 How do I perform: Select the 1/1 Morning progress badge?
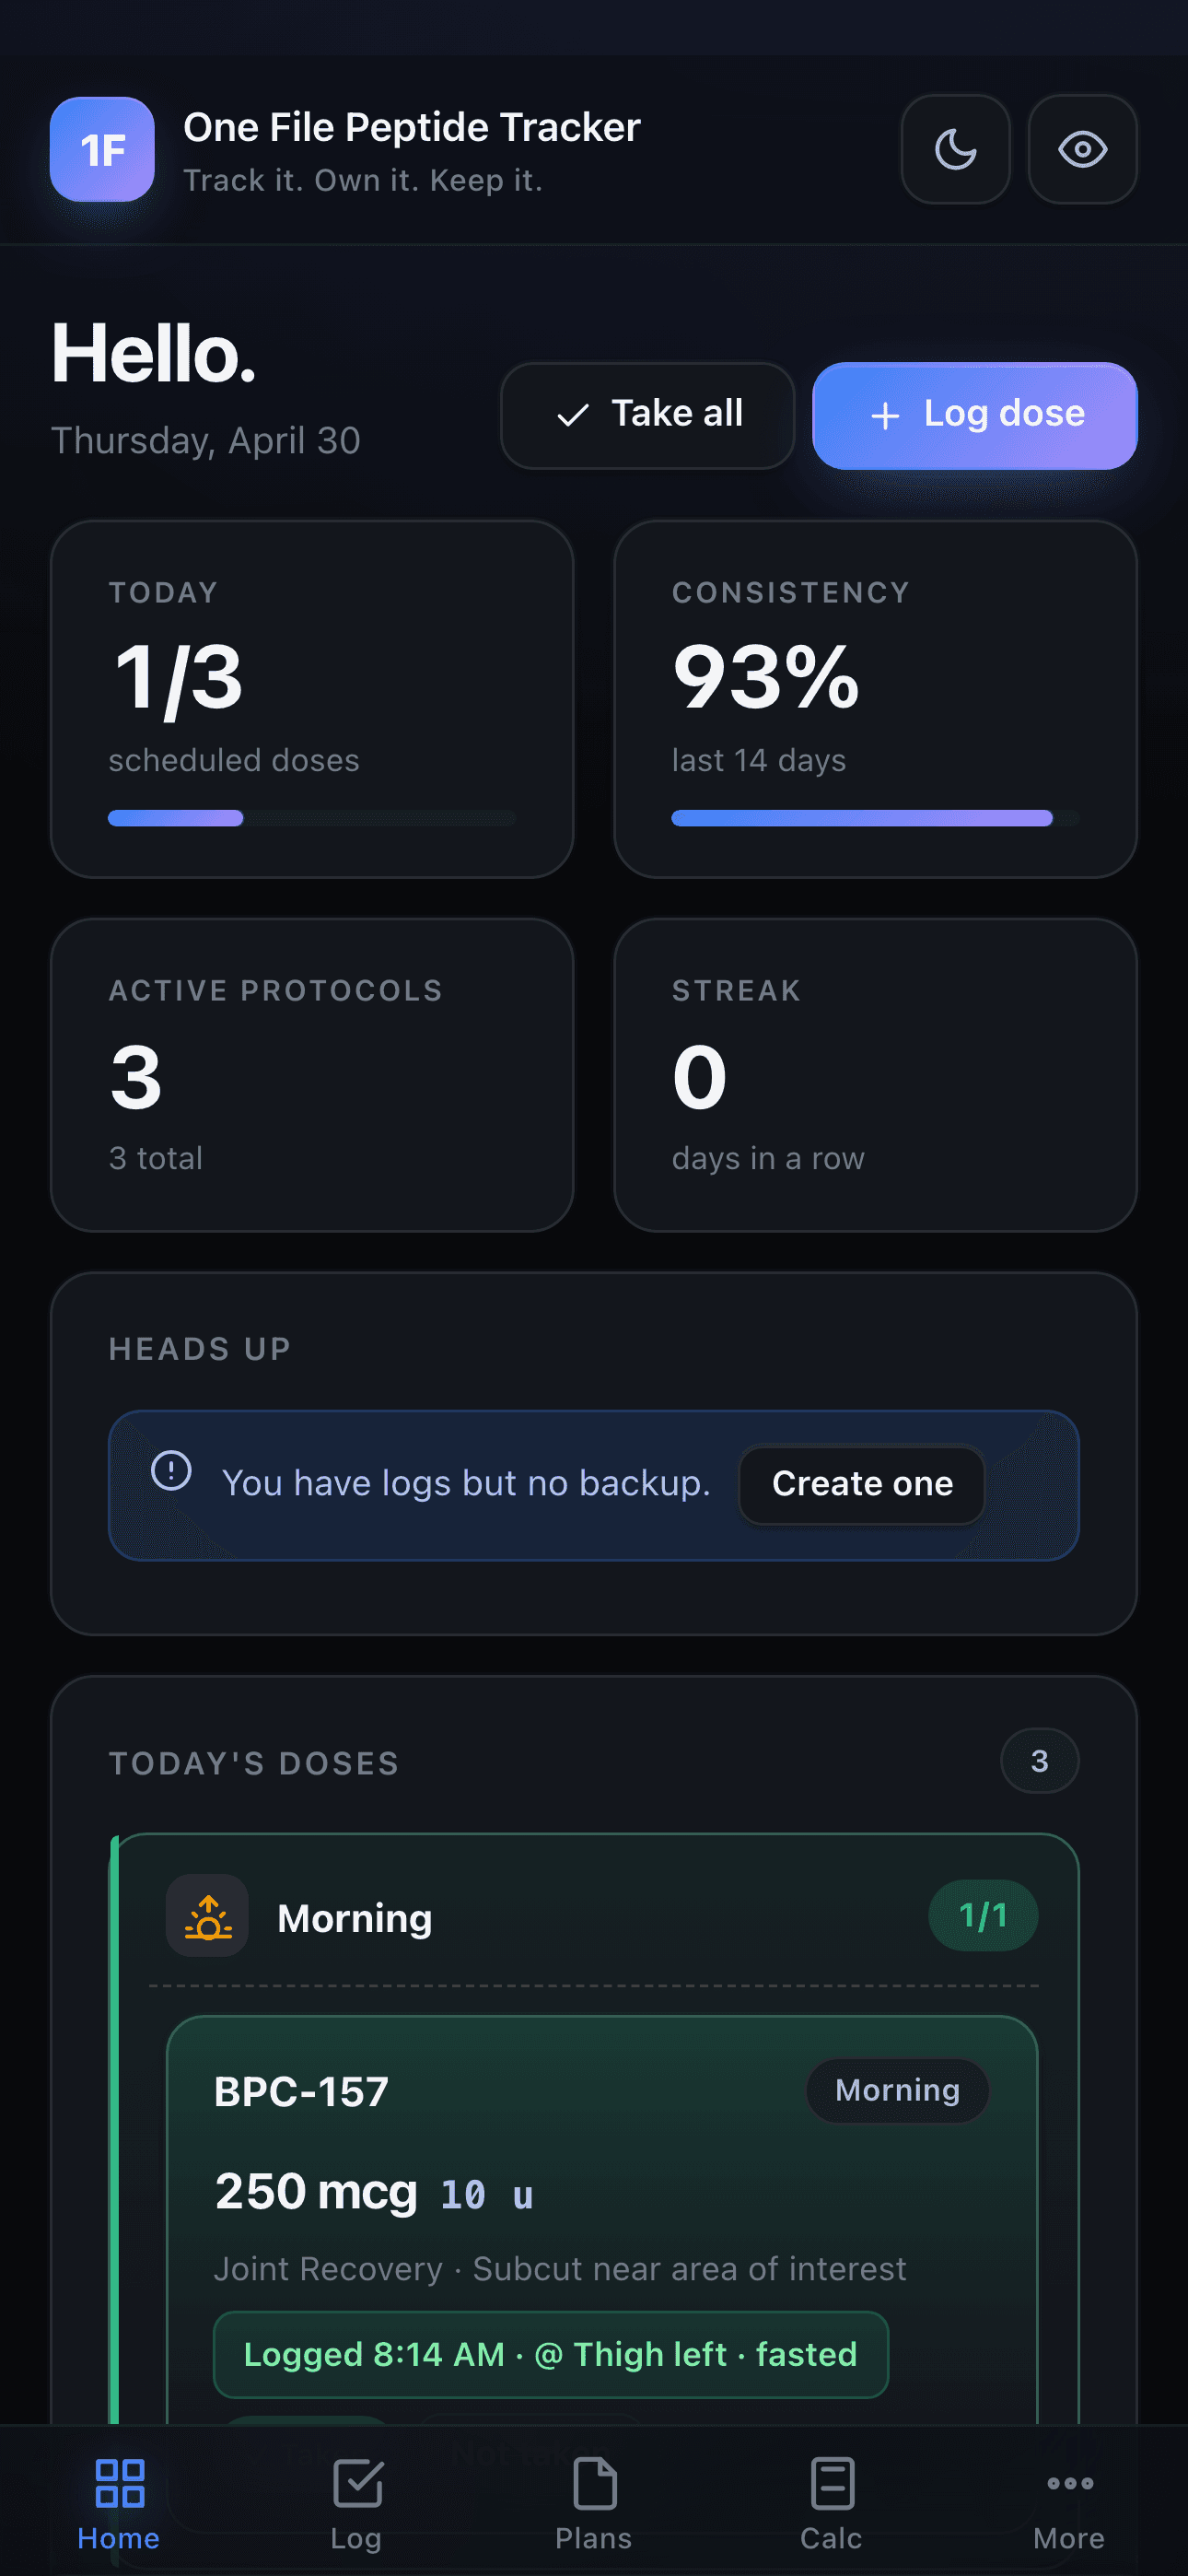(x=983, y=1916)
